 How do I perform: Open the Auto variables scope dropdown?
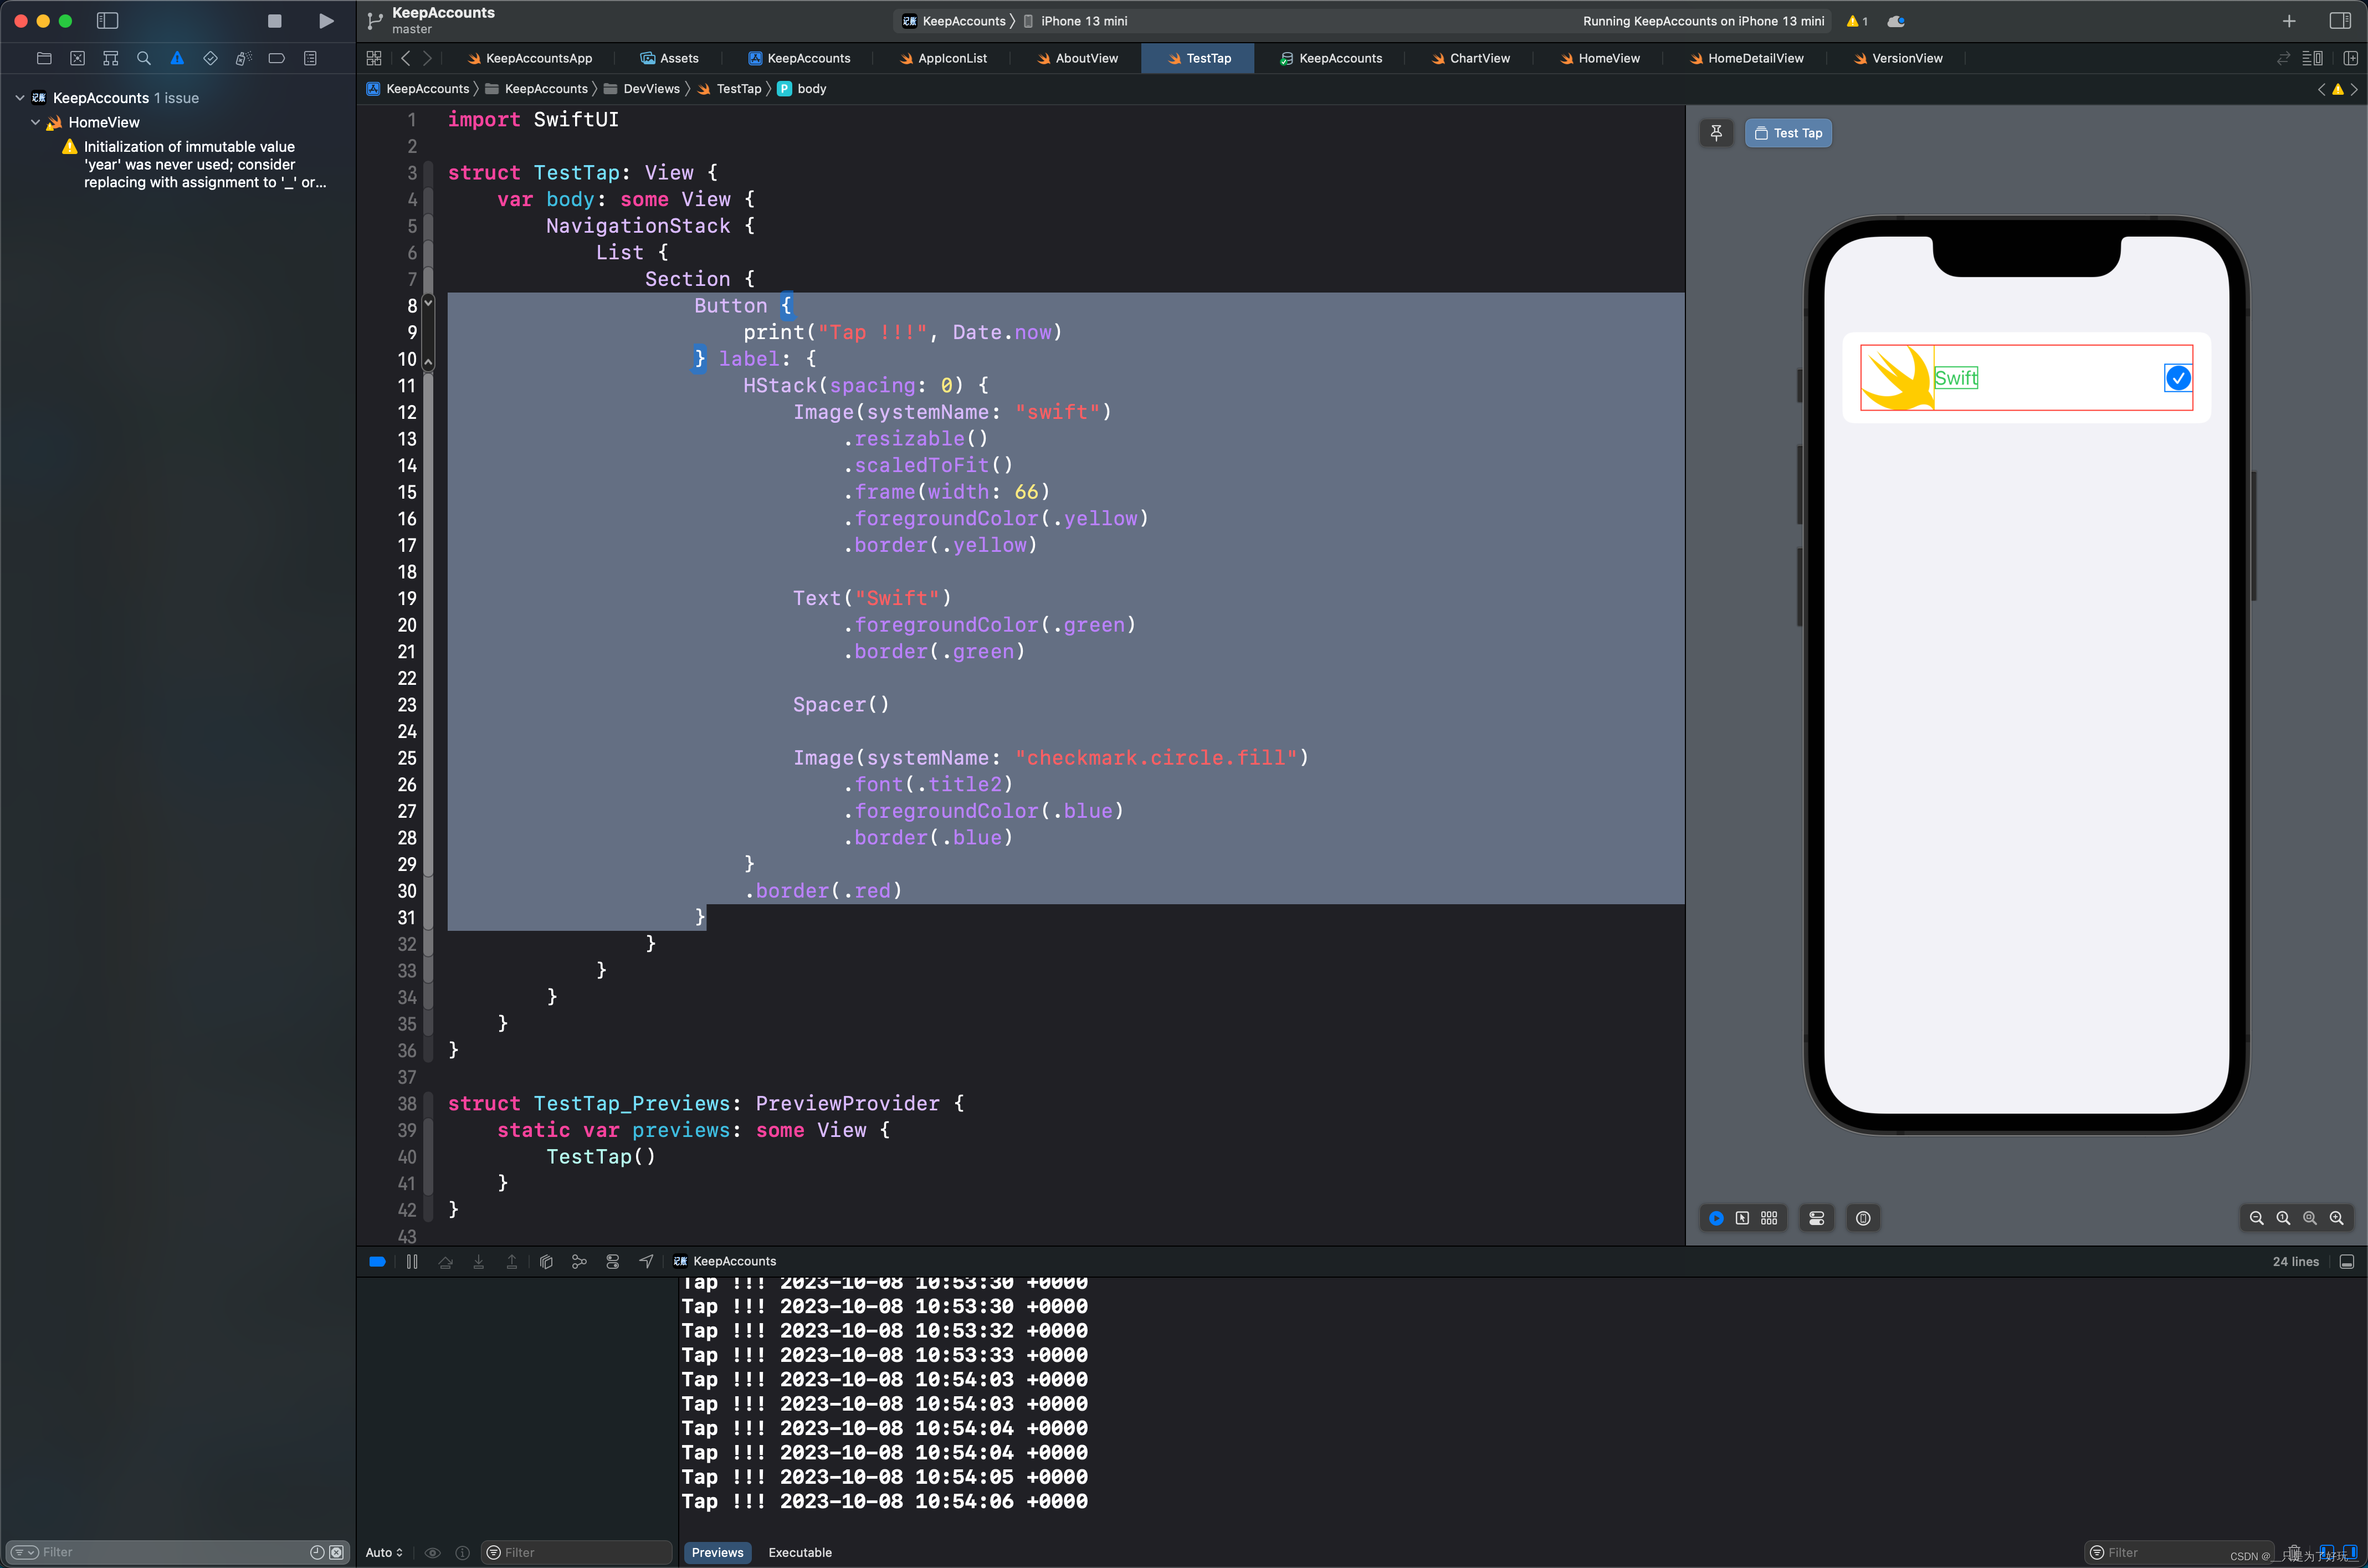(384, 1552)
